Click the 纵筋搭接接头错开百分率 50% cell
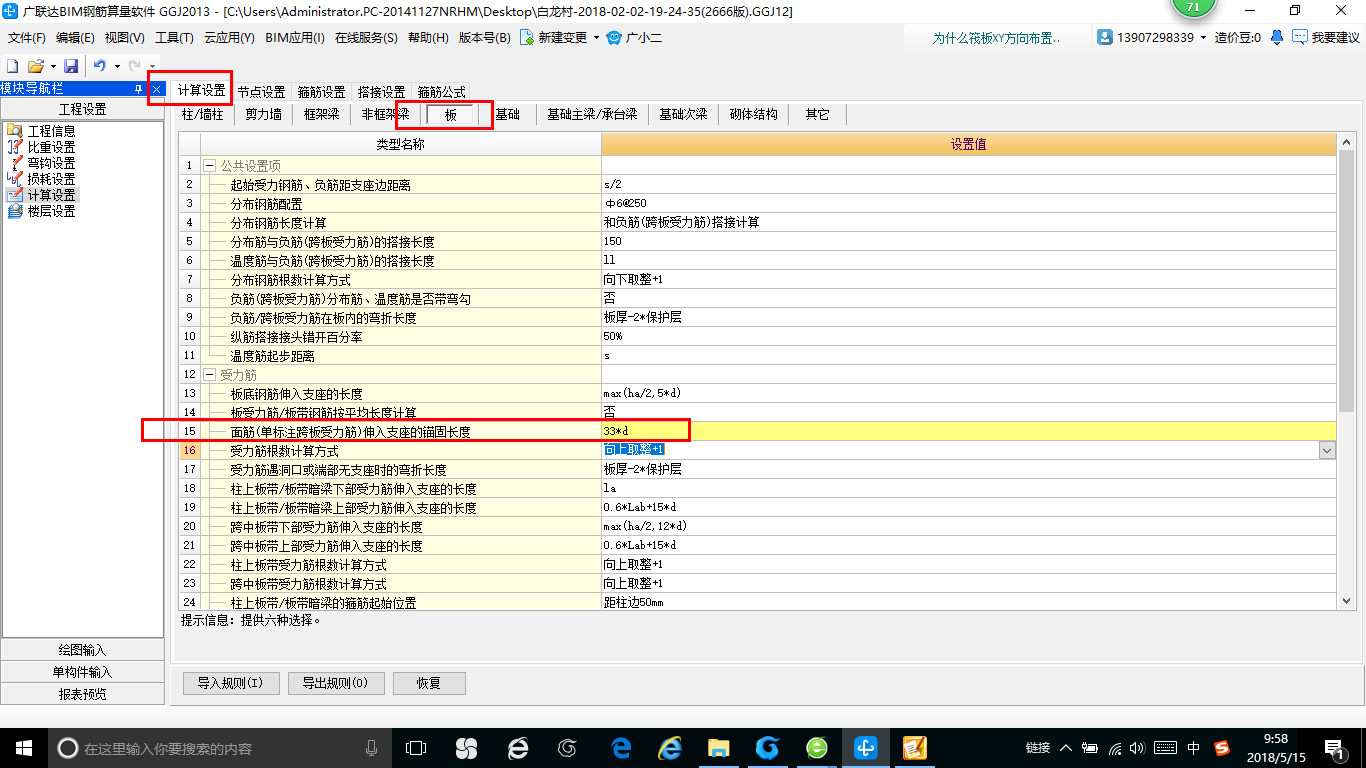Viewport: 1366px width, 768px height. pos(969,336)
